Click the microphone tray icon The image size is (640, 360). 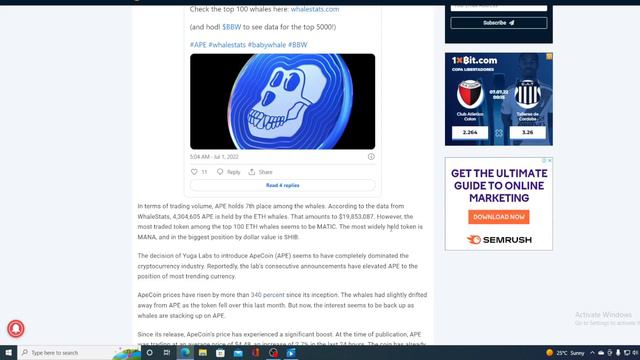click(618, 353)
